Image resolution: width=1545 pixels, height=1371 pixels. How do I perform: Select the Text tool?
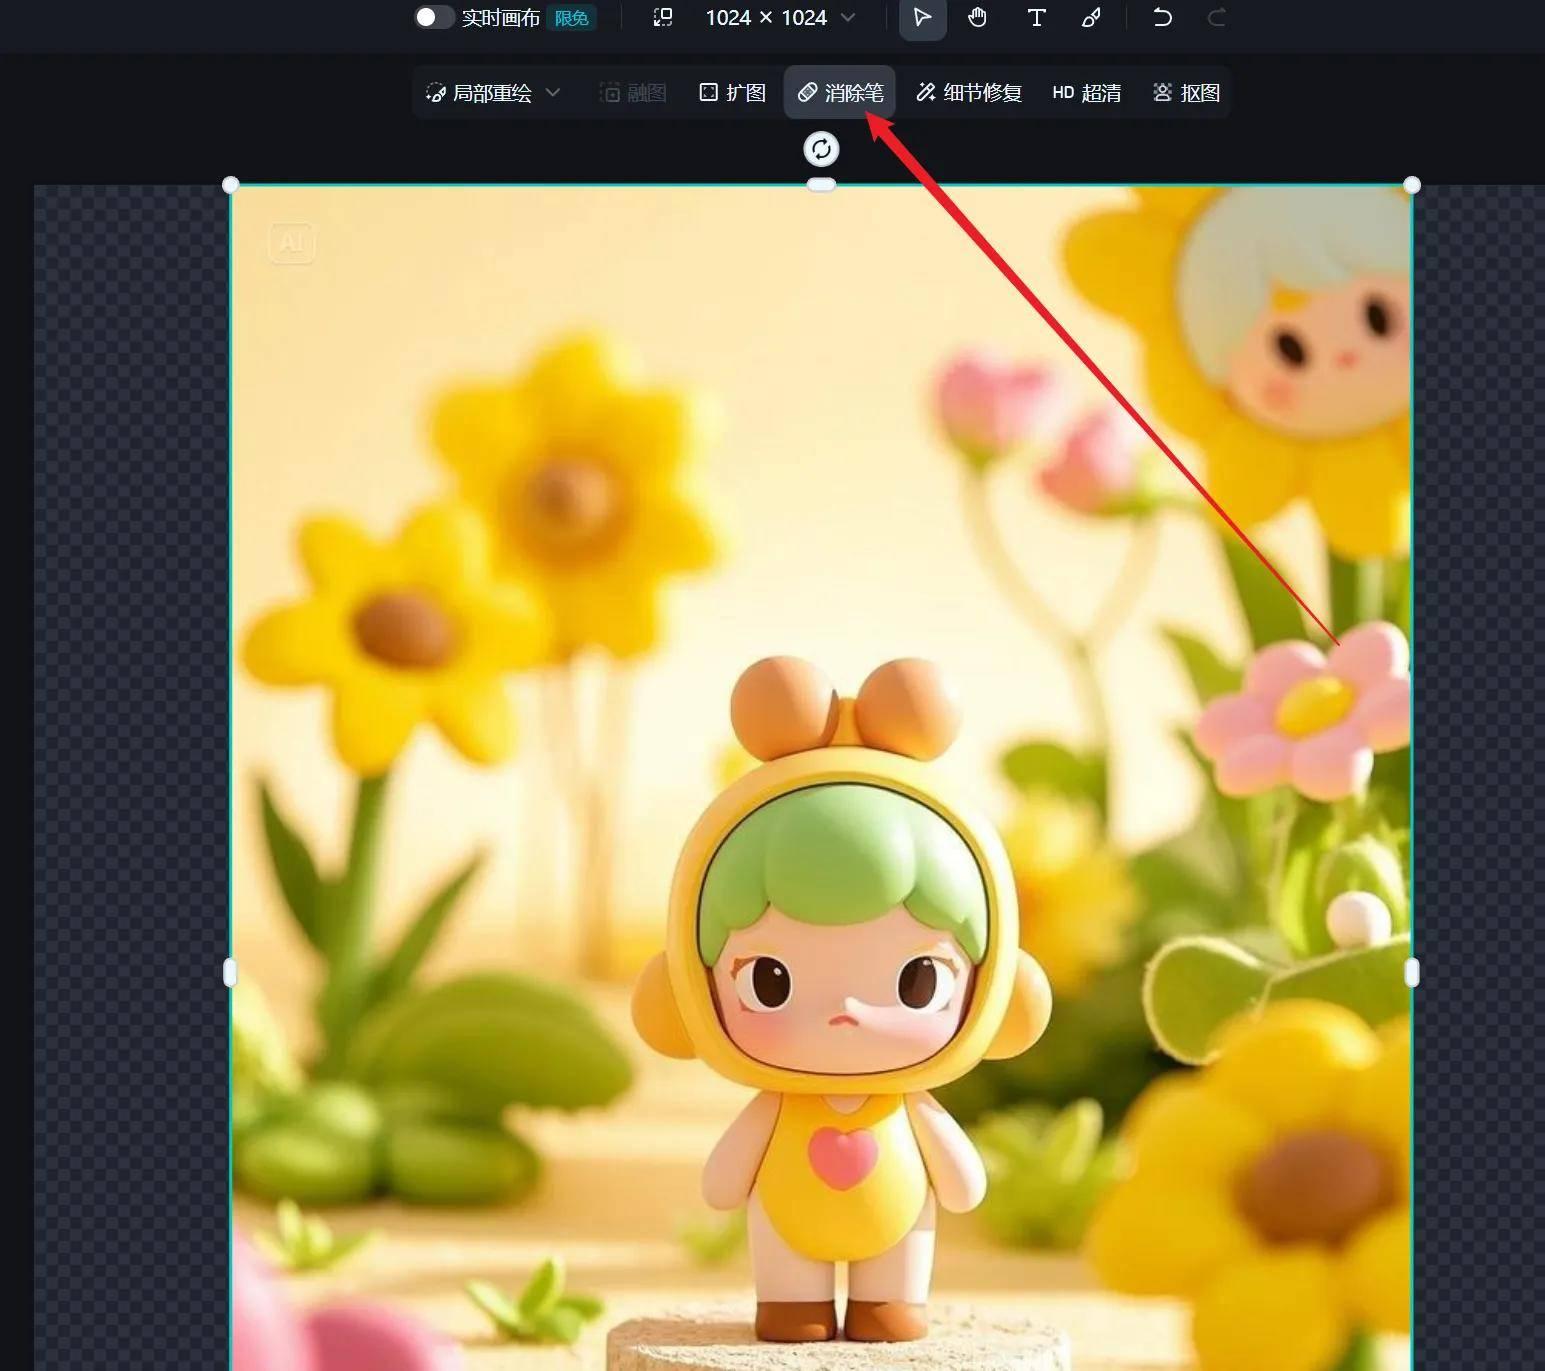(1036, 17)
